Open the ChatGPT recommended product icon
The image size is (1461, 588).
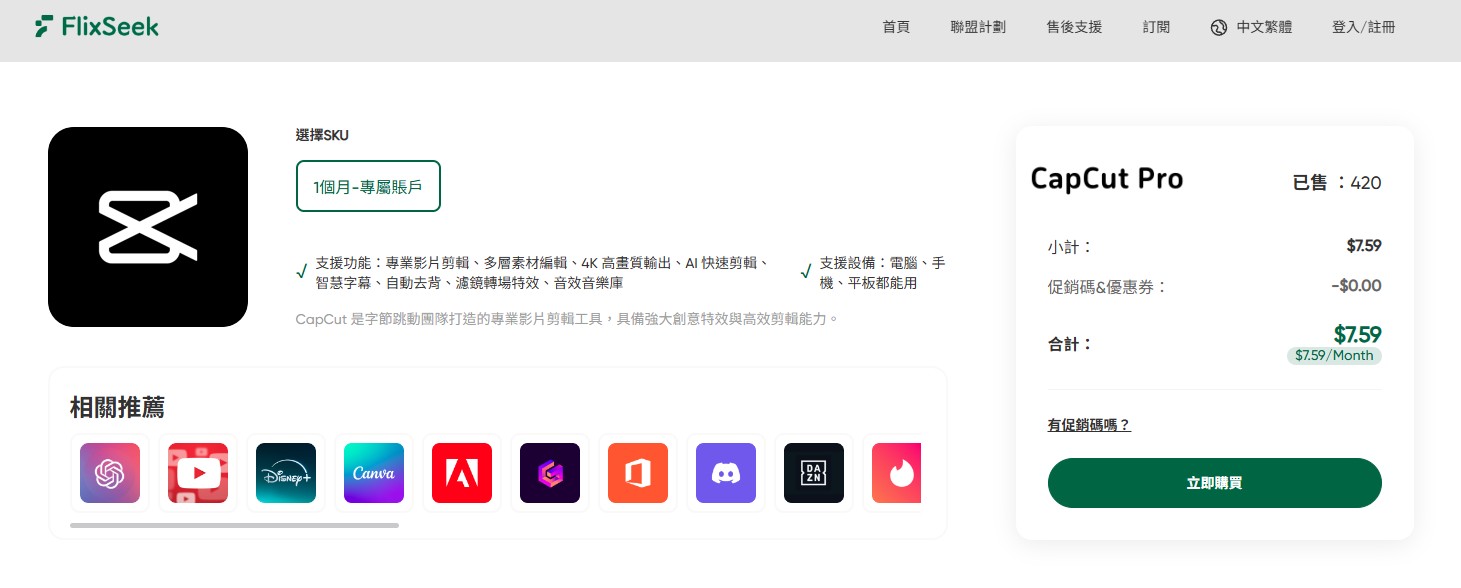click(x=110, y=473)
